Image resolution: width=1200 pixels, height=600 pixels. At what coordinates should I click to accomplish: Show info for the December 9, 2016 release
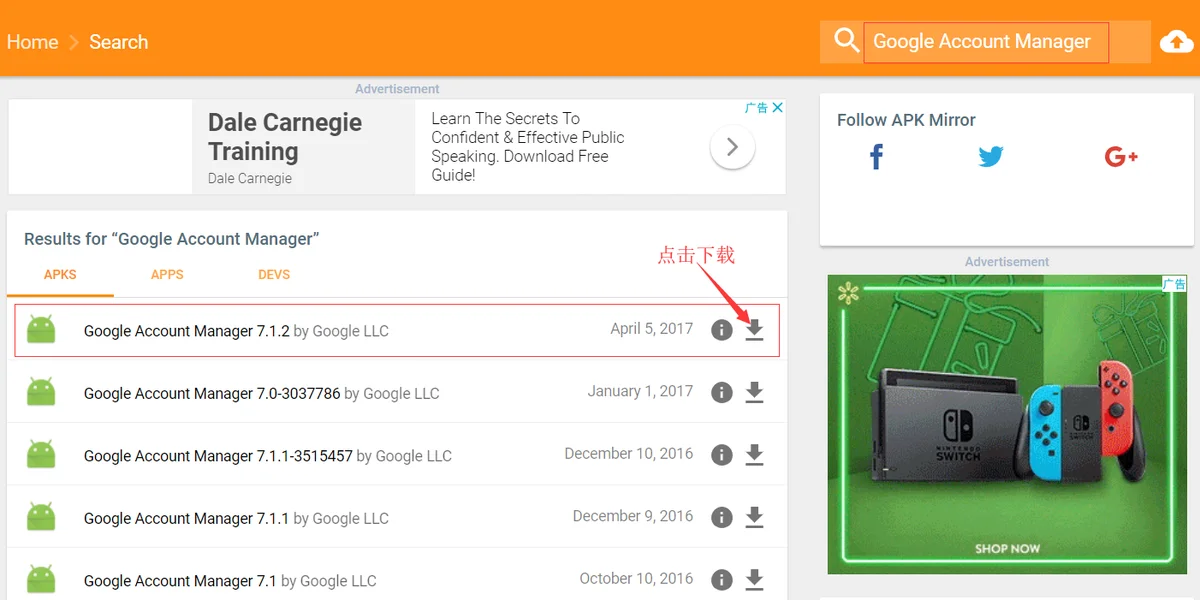tap(722, 517)
